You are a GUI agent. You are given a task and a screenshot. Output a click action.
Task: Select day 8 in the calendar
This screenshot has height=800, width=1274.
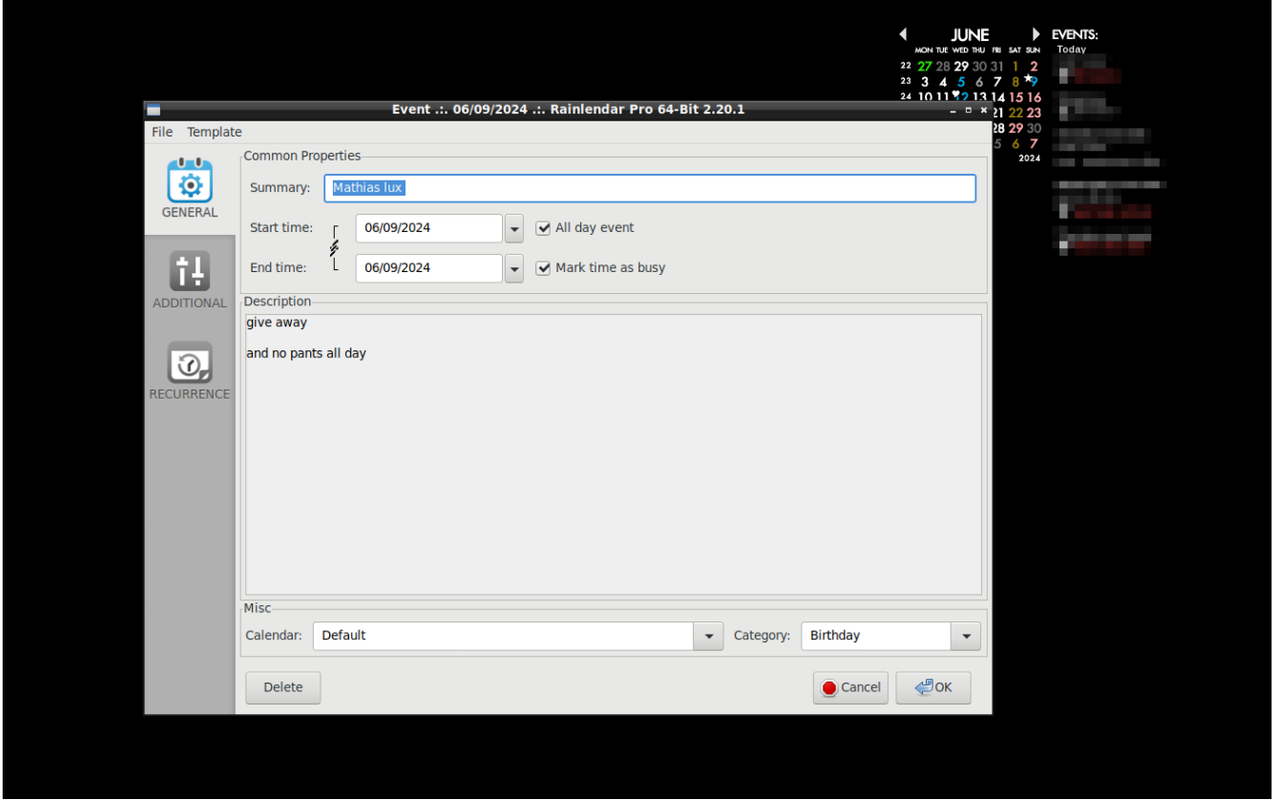click(1016, 82)
